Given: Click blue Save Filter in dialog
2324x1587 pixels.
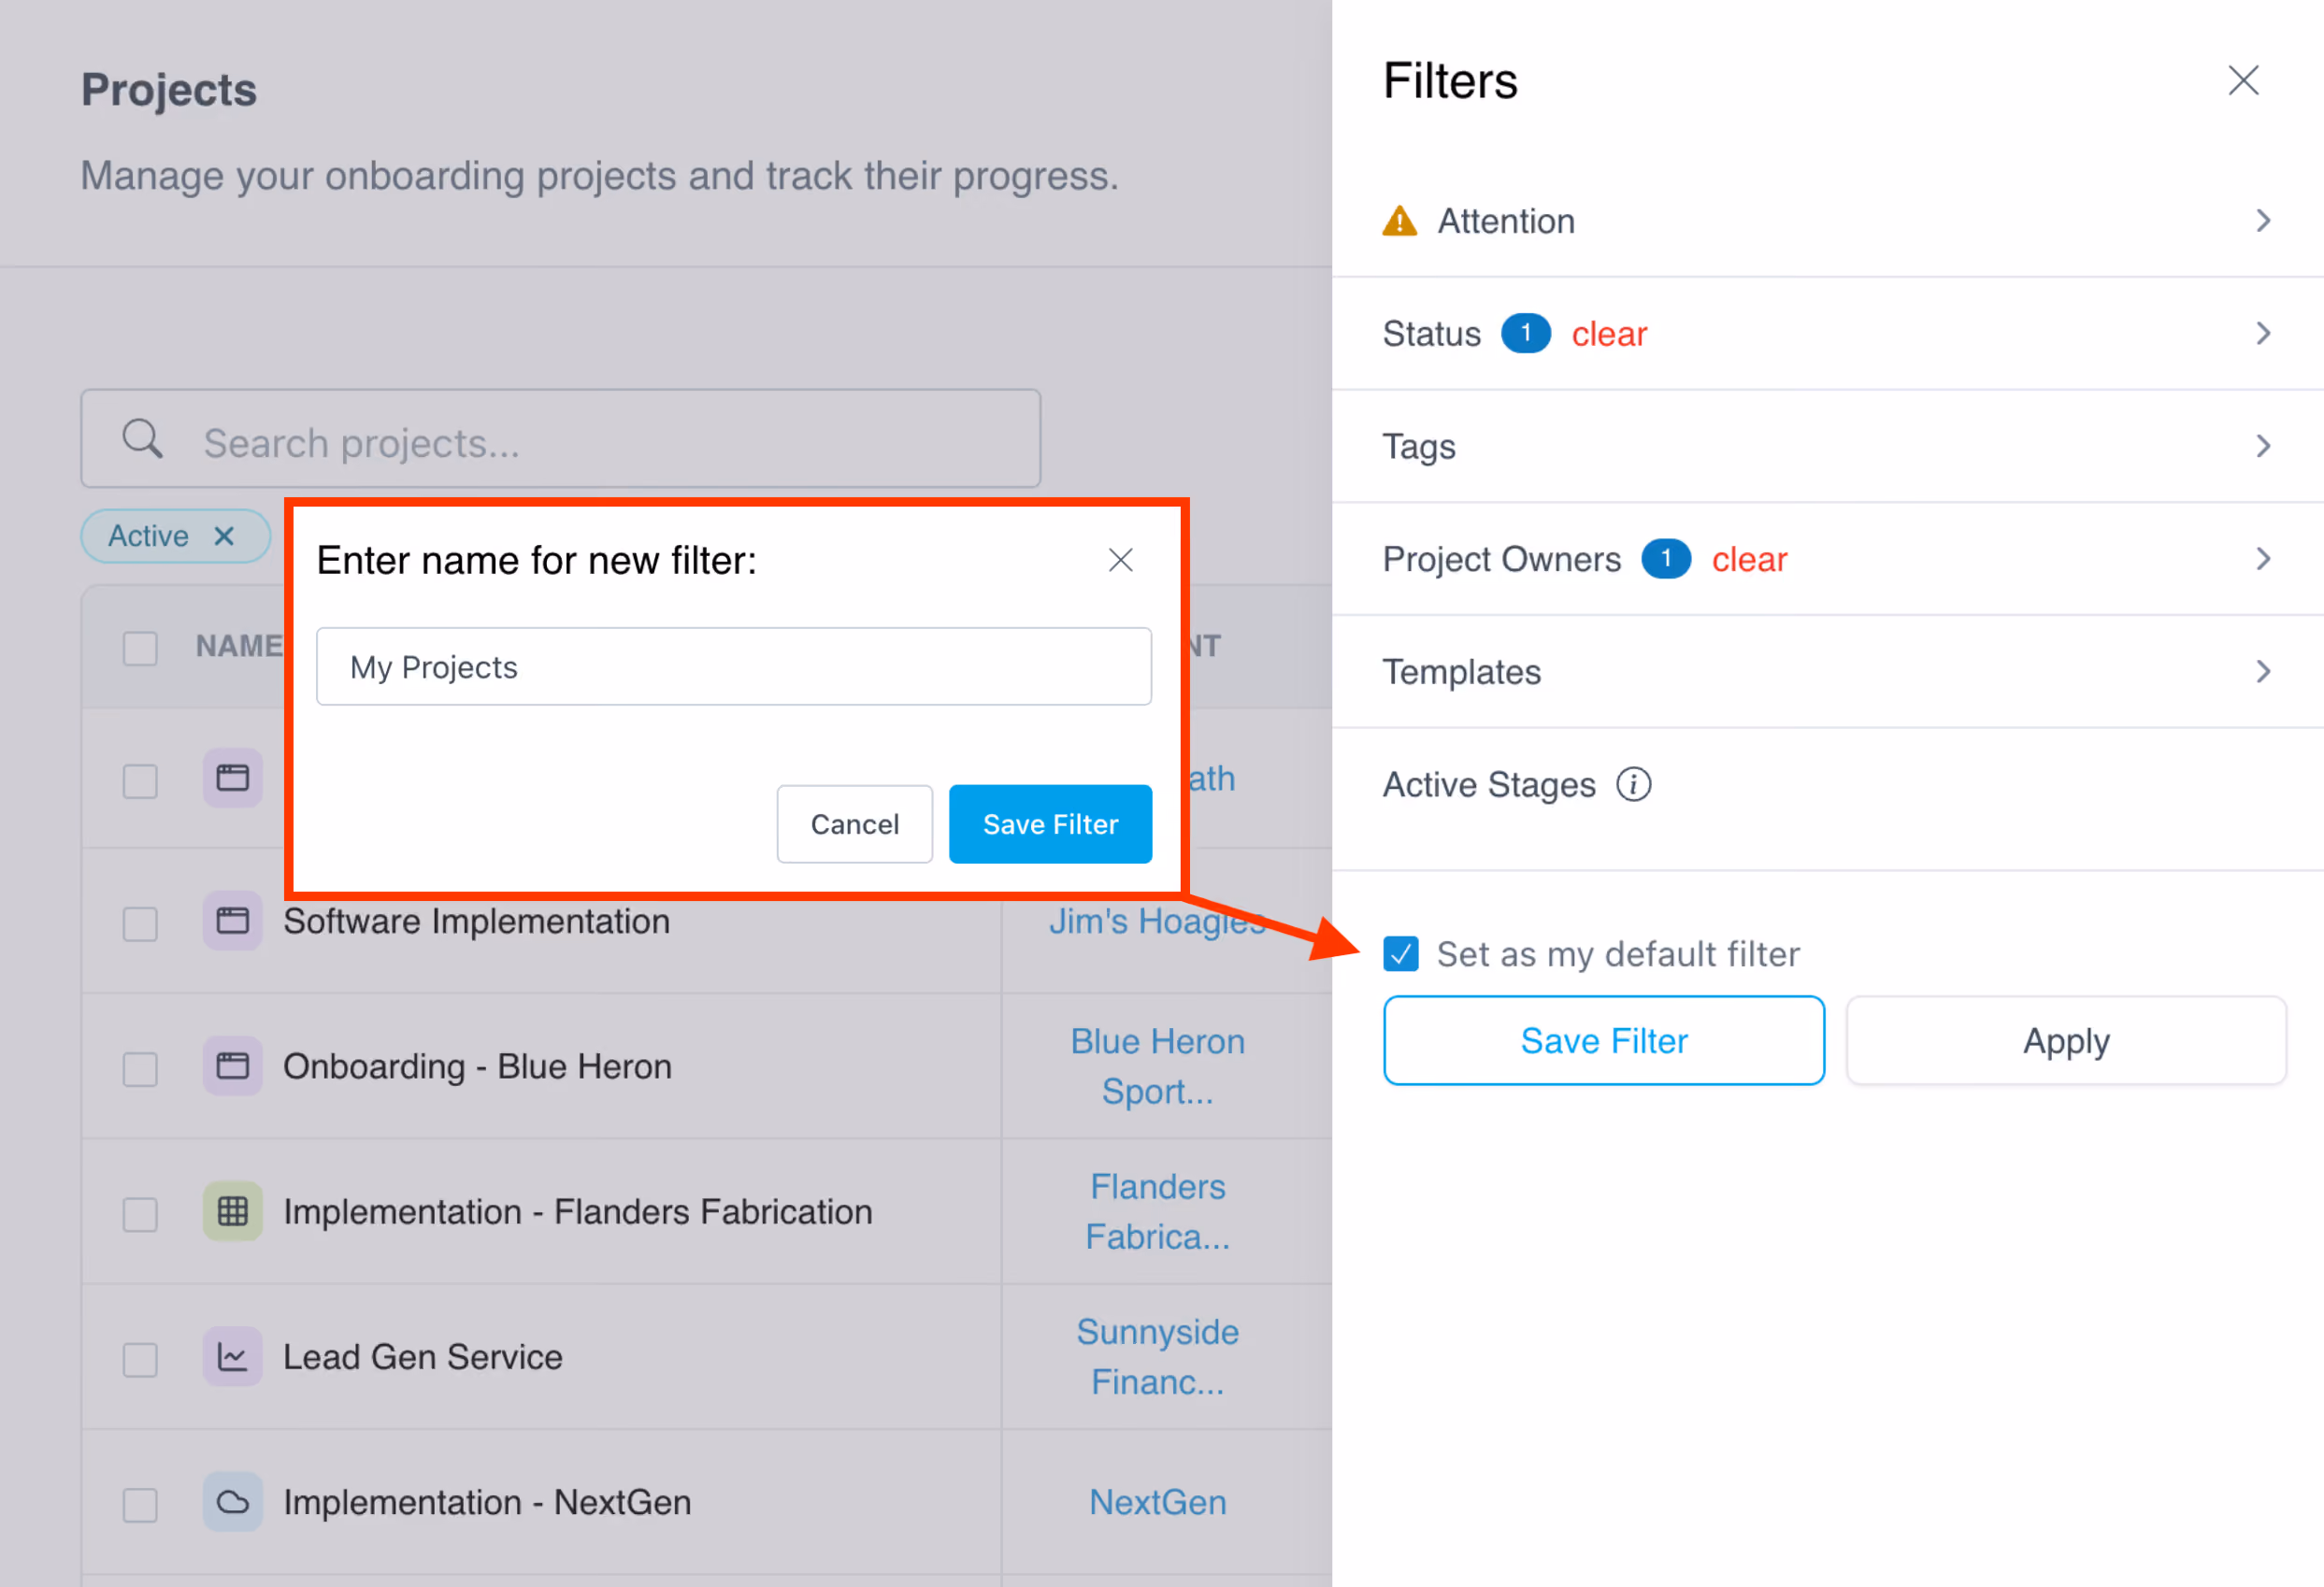Looking at the screenshot, I should (x=1050, y=824).
